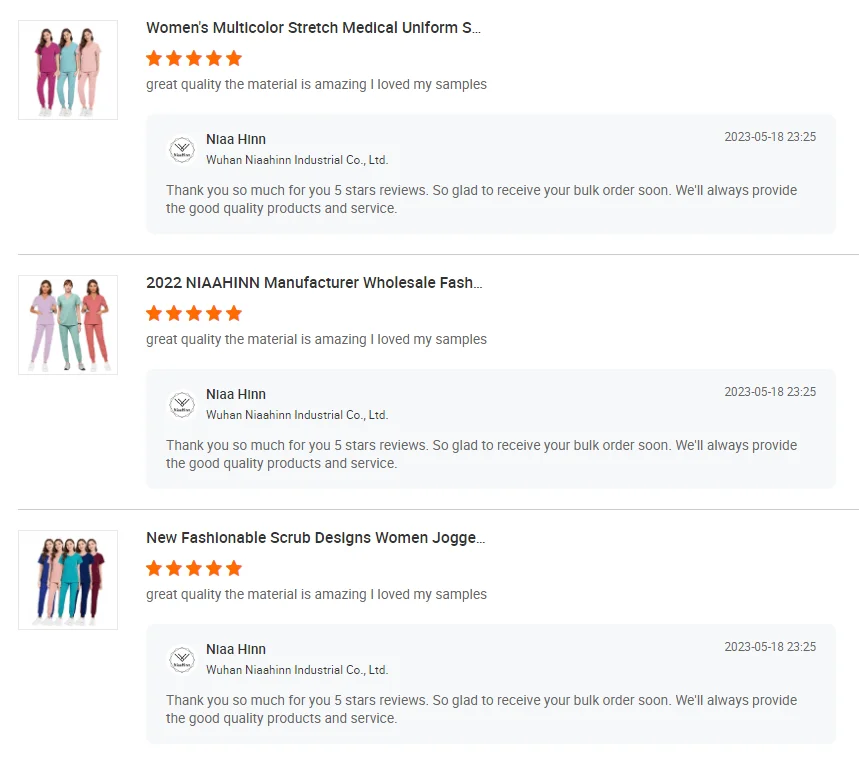Screen dimensions: 859x763
Task: Open the New Fashionable Scrub Designs thumbnail
Action: (68, 580)
